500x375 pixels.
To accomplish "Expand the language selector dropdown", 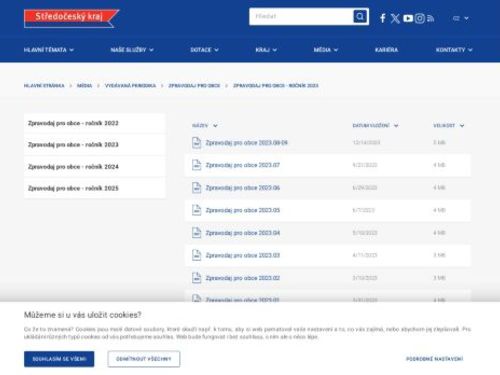I will tap(461, 18).
